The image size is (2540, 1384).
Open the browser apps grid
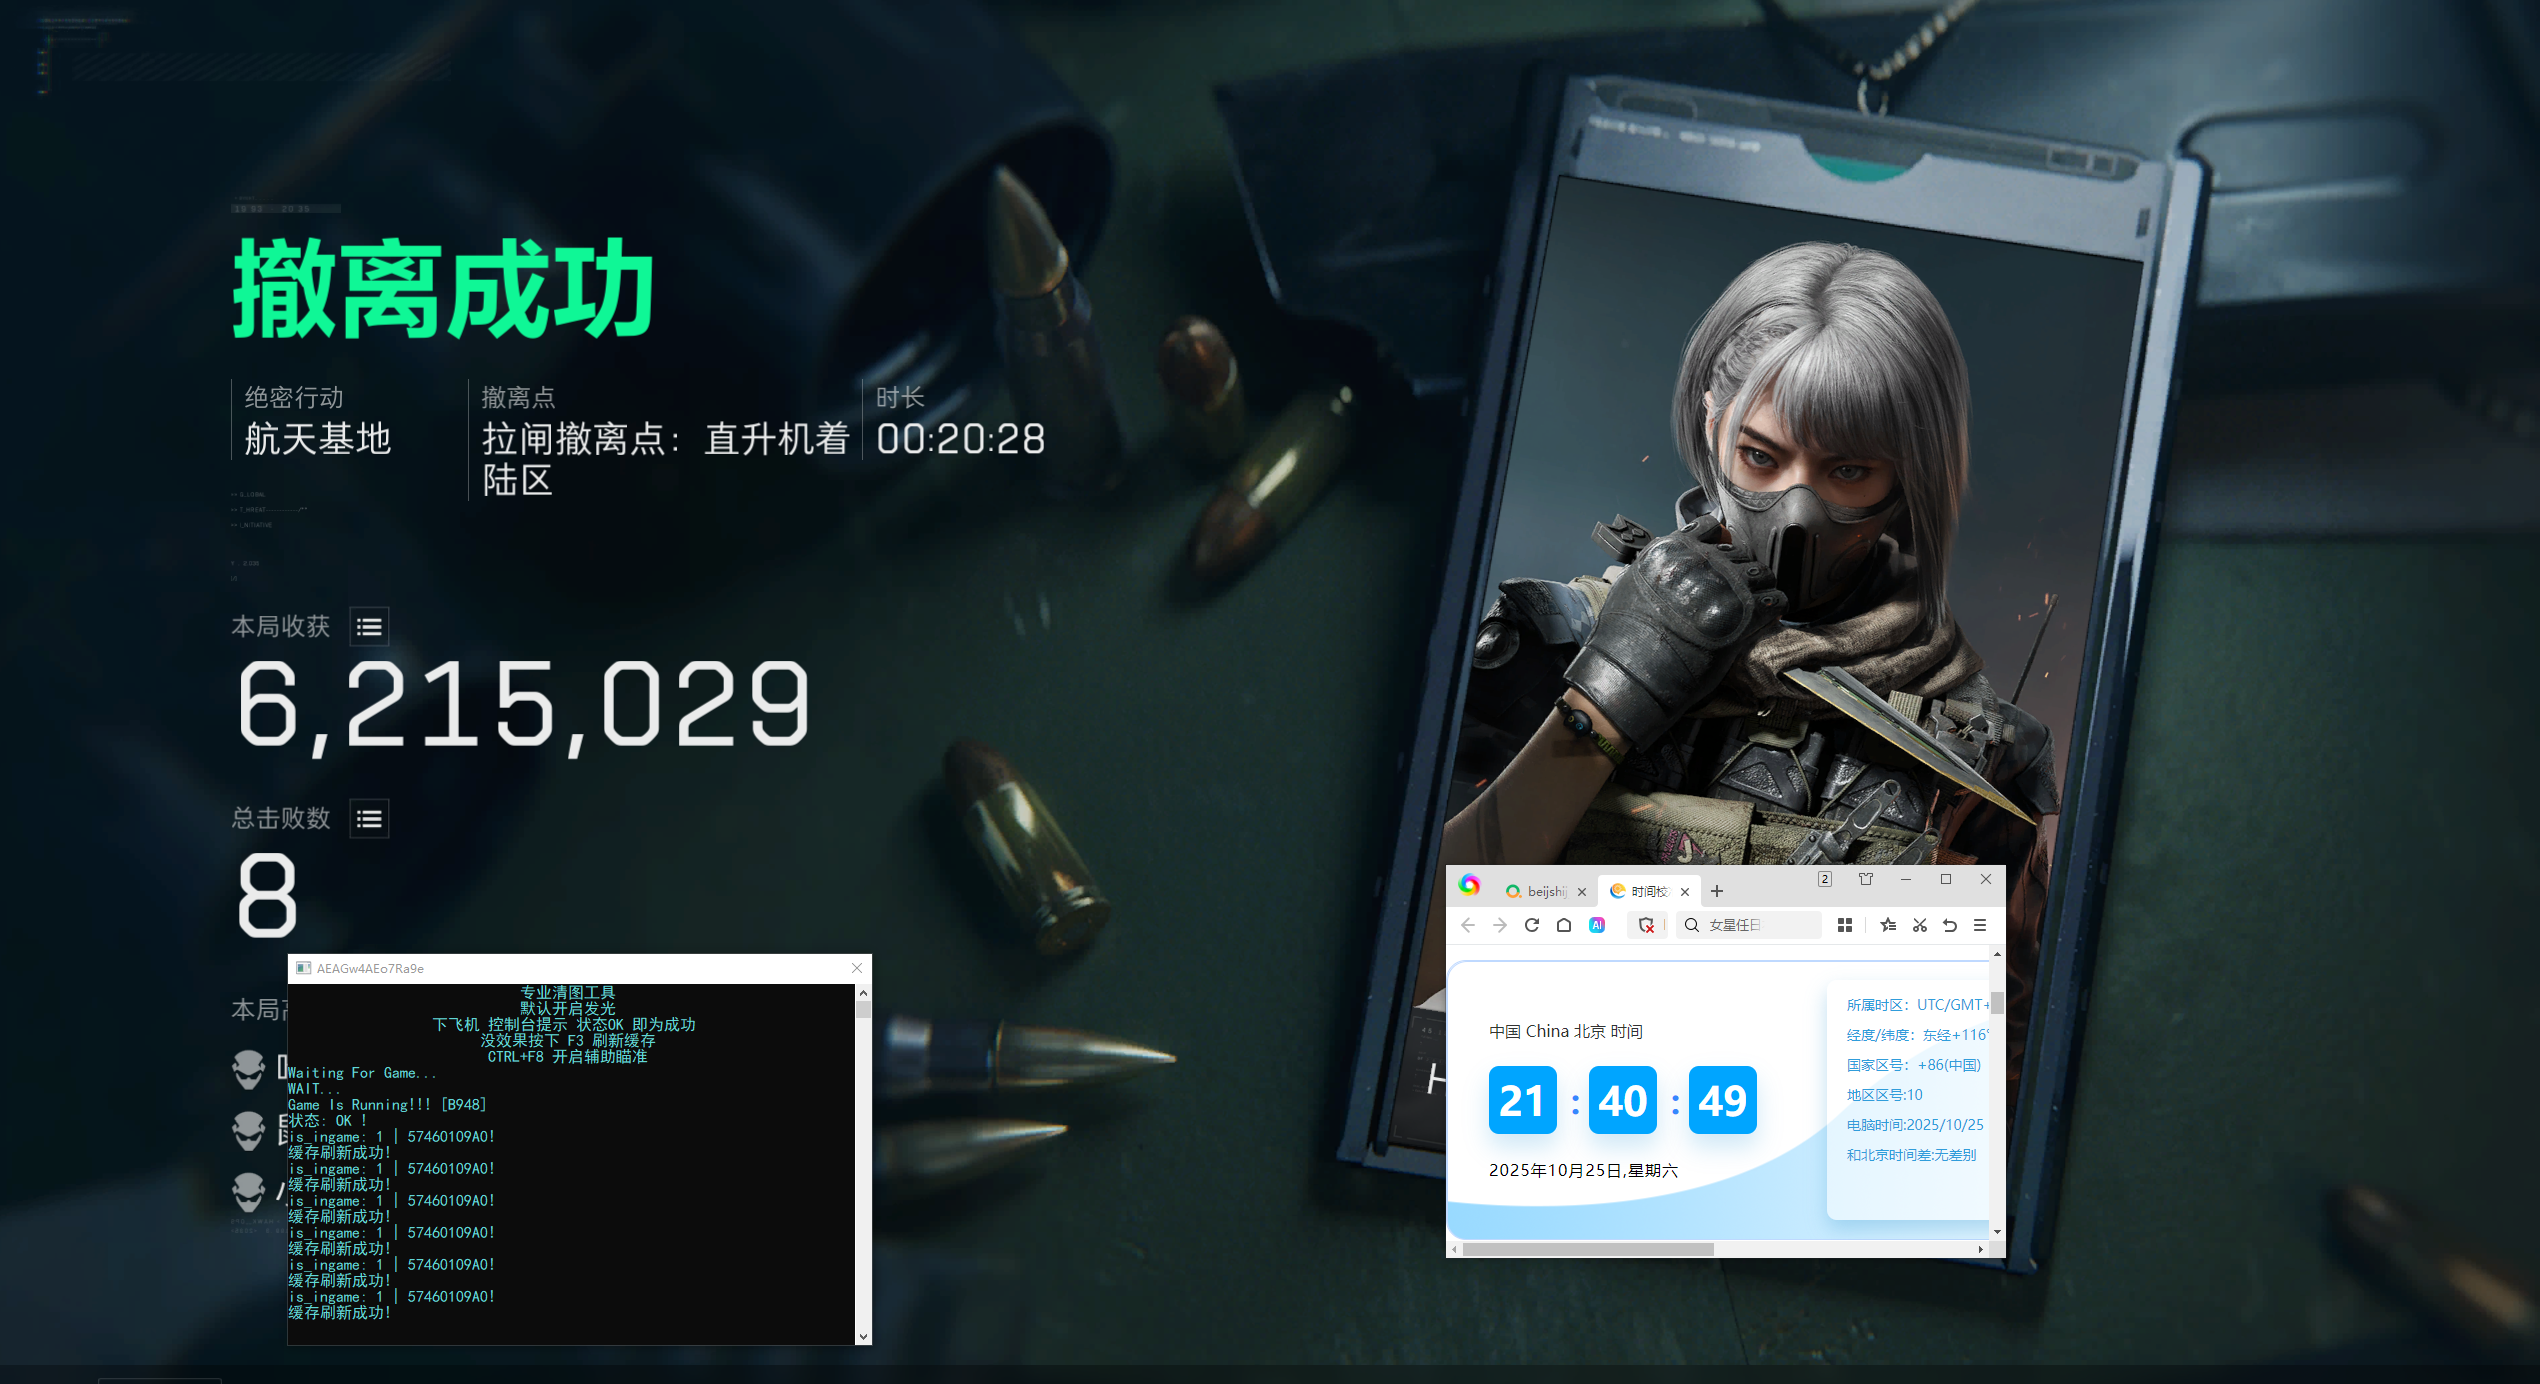point(1845,925)
